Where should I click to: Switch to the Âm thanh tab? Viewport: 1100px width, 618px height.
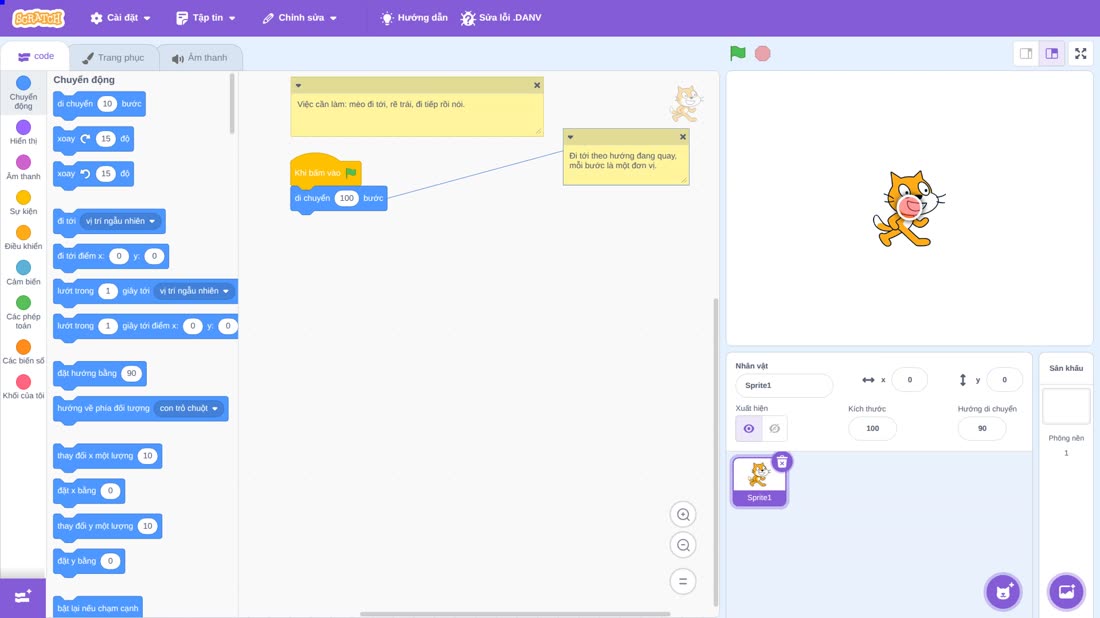(200, 58)
